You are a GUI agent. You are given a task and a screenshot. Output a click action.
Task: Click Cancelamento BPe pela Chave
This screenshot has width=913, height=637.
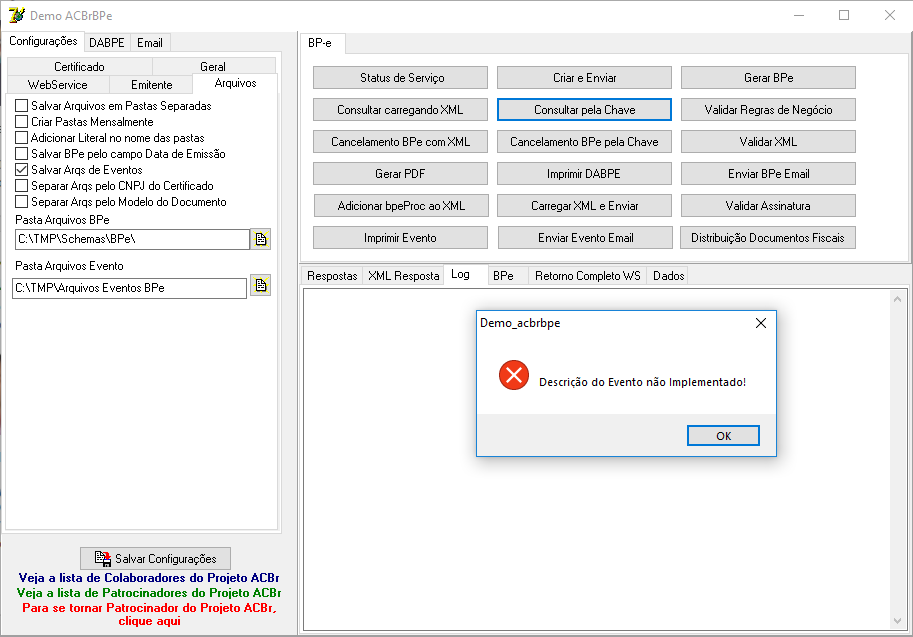pyautogui.click(x=585, y=141)
